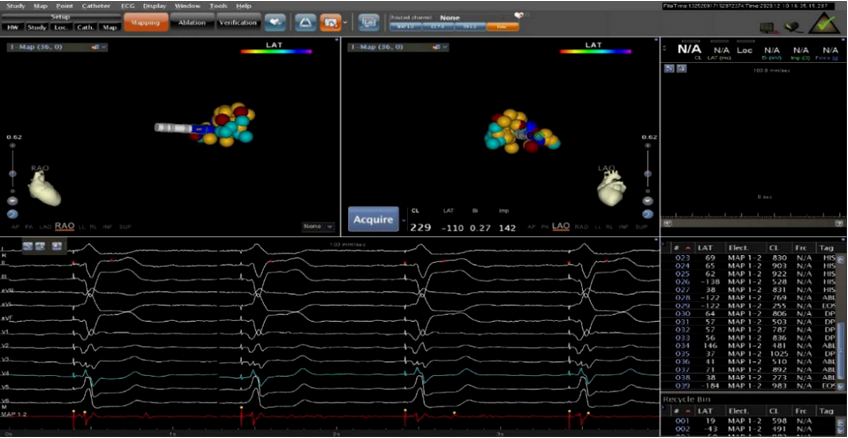Click the monitor display icon in toolbar
The height and width of the screenshot is (438, 848).
369,21
